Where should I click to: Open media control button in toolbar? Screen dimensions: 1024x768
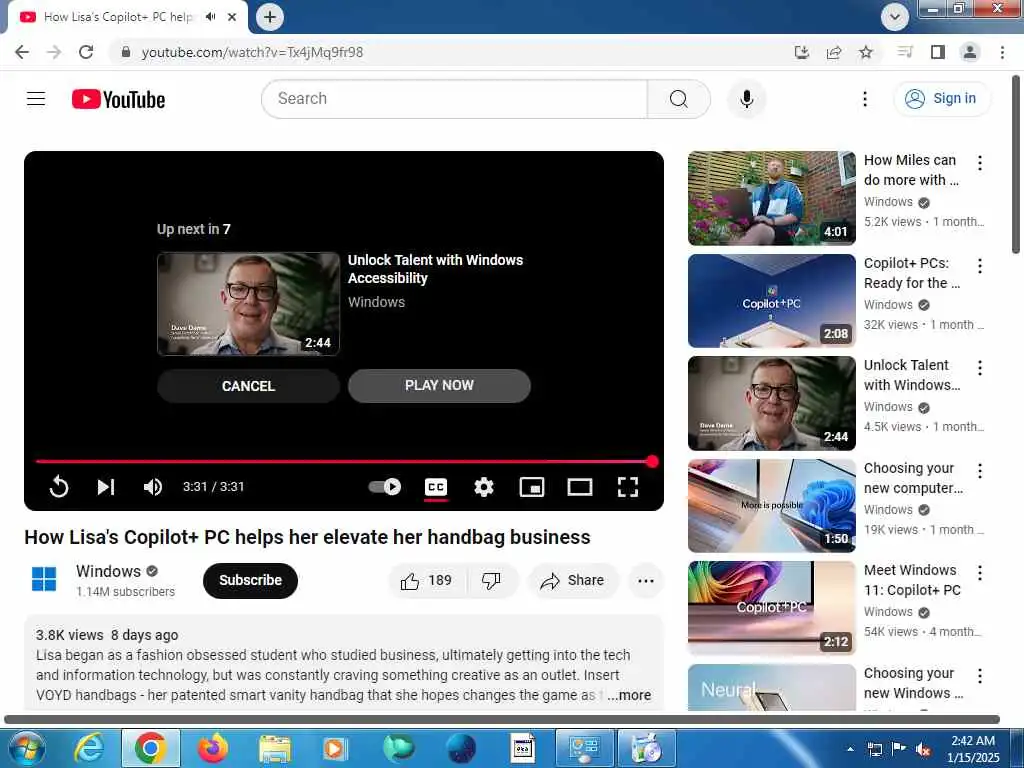coord(905,52)
